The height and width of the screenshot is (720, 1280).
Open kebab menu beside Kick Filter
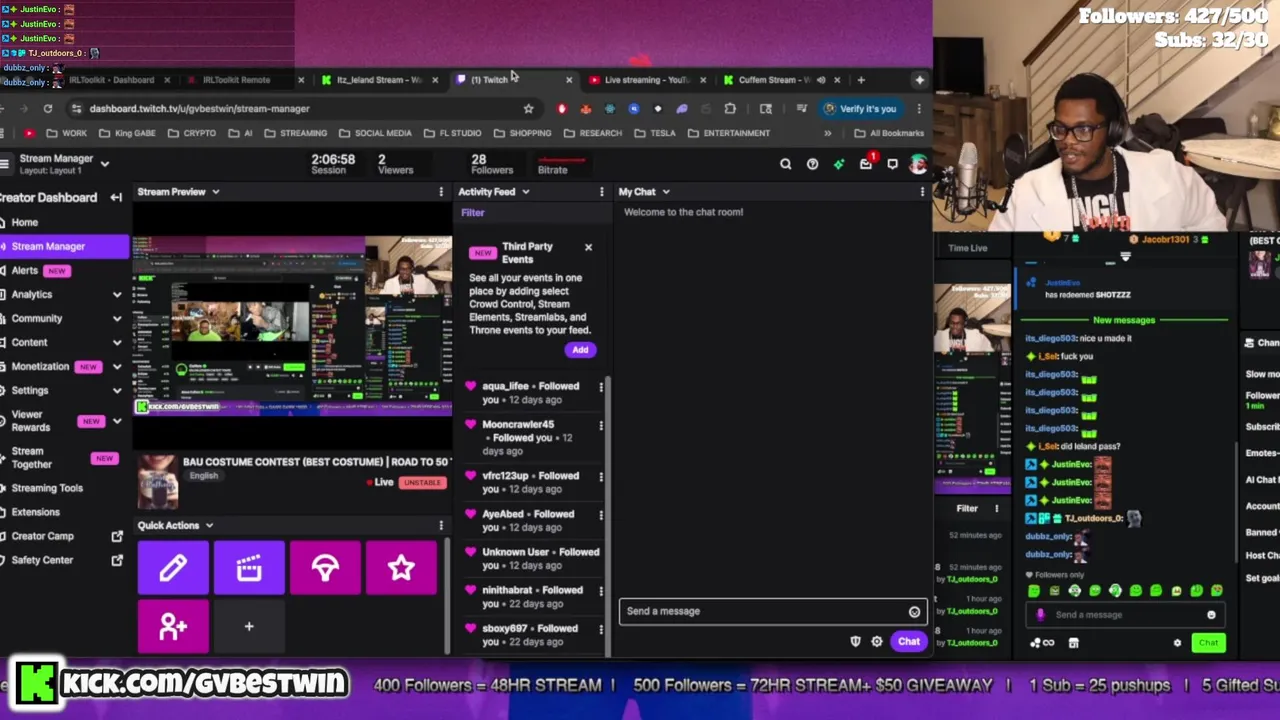[996, 509]
